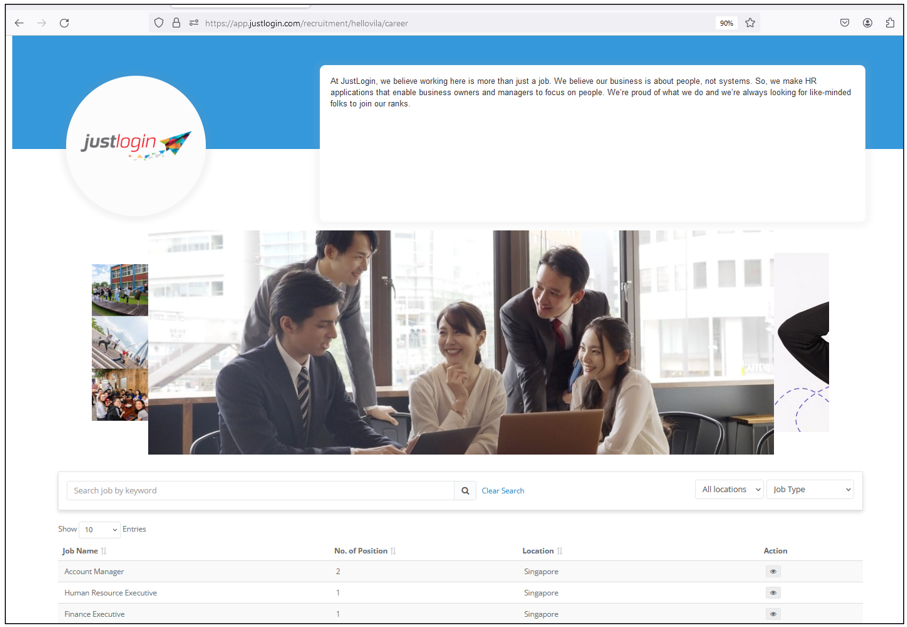Click the 90% zoom level indicator
907x627 pixels.
click(x=727, y=23)
